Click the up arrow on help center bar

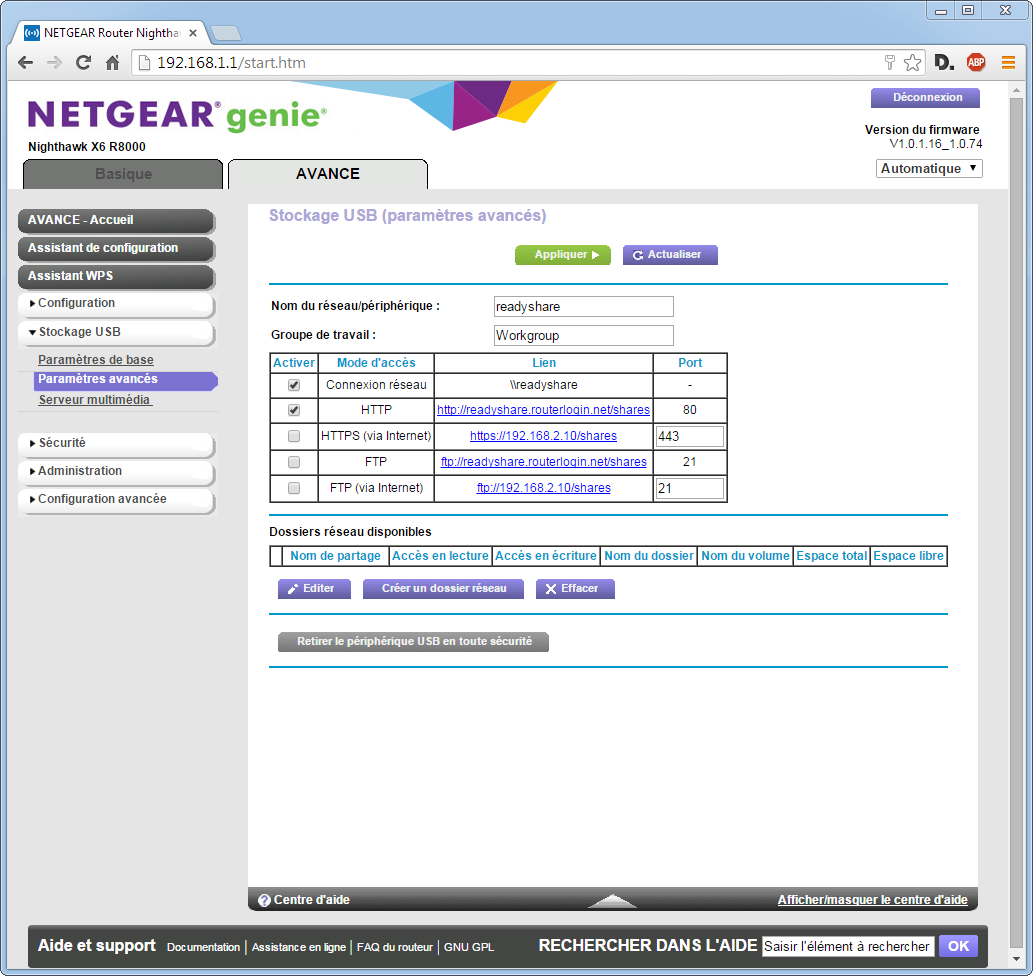tap(612, 901)
